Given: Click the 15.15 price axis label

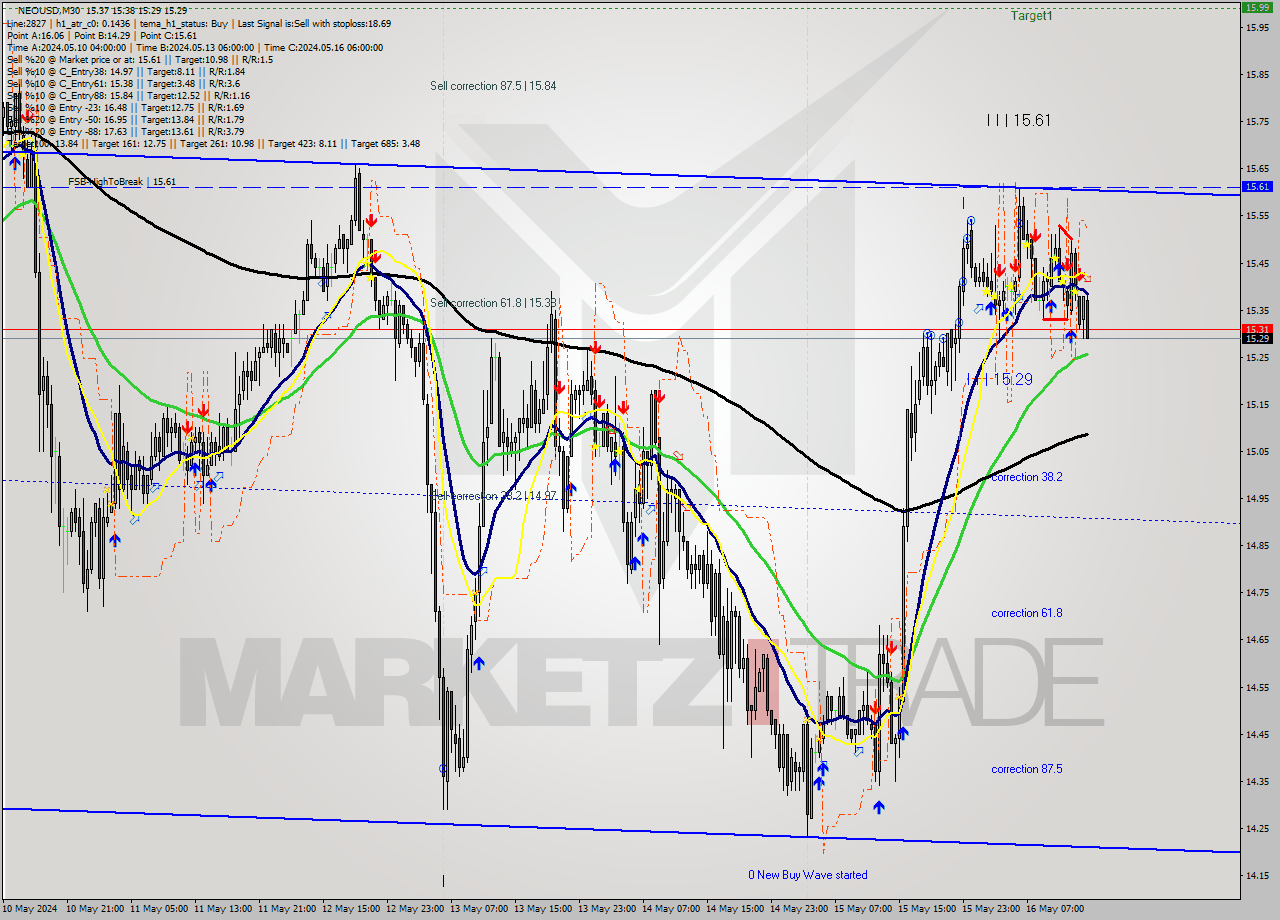Looking at the screenshot, I should (x=1257, y=404).
